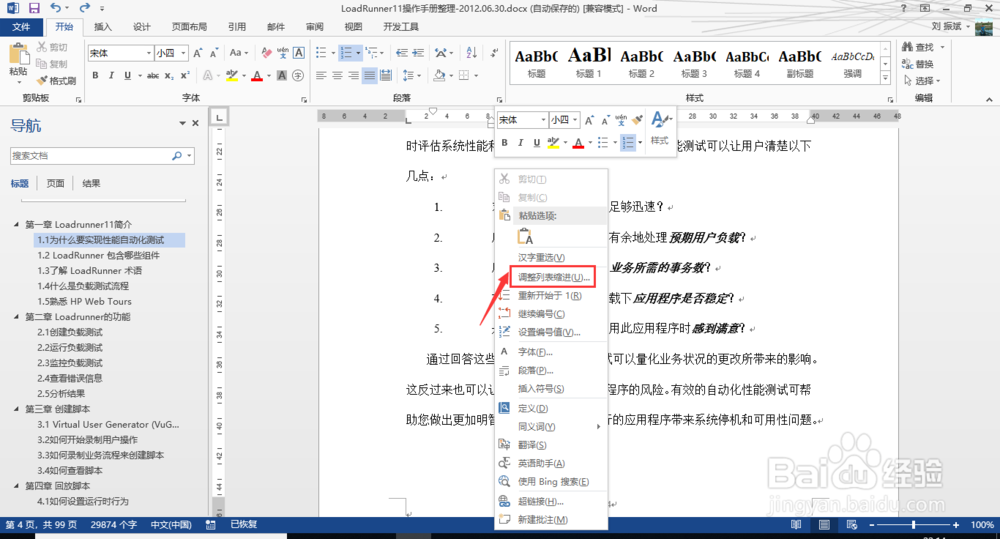Open the Borders dropdown arrow

pyautogui.click(x=476, y=75)
